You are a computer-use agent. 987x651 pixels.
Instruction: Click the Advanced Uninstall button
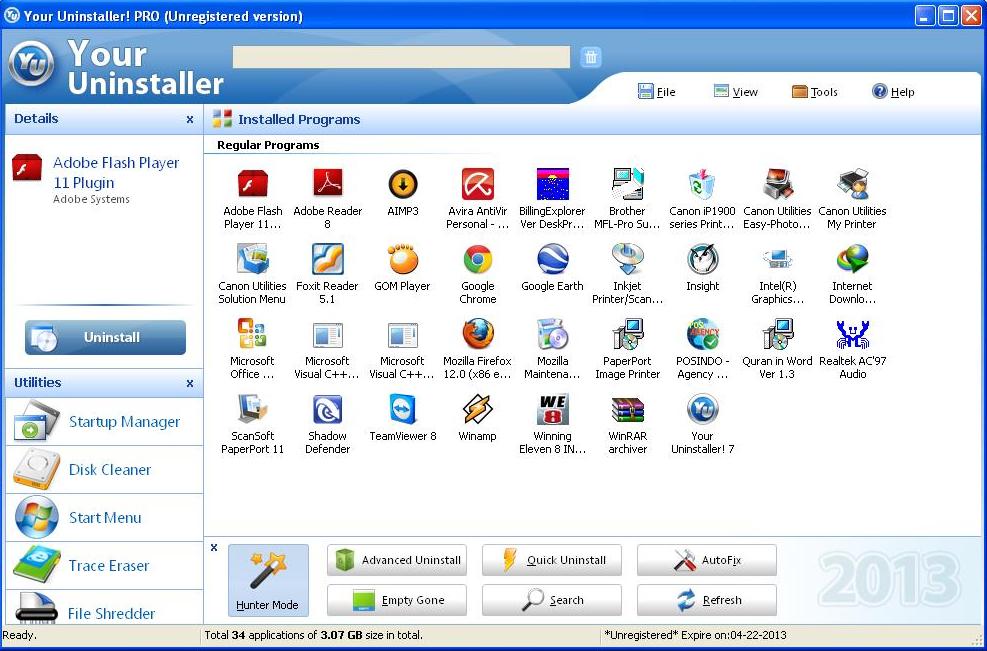tap(397, 560)
